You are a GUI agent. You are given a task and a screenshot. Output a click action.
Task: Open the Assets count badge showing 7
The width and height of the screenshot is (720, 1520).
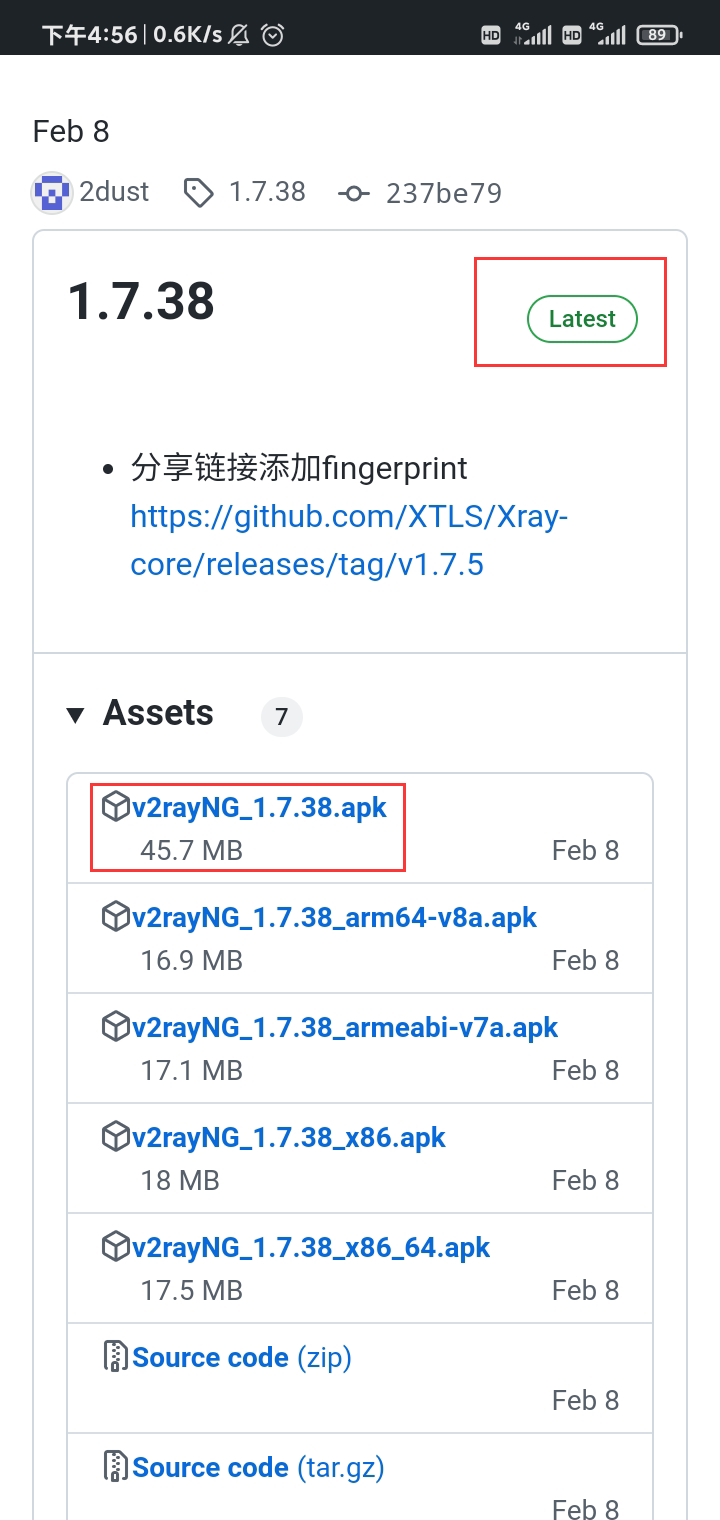click(281, 716)
